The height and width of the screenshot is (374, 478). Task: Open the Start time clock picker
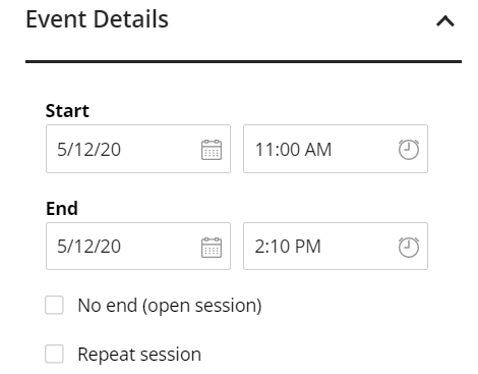[x=409, y=150]
